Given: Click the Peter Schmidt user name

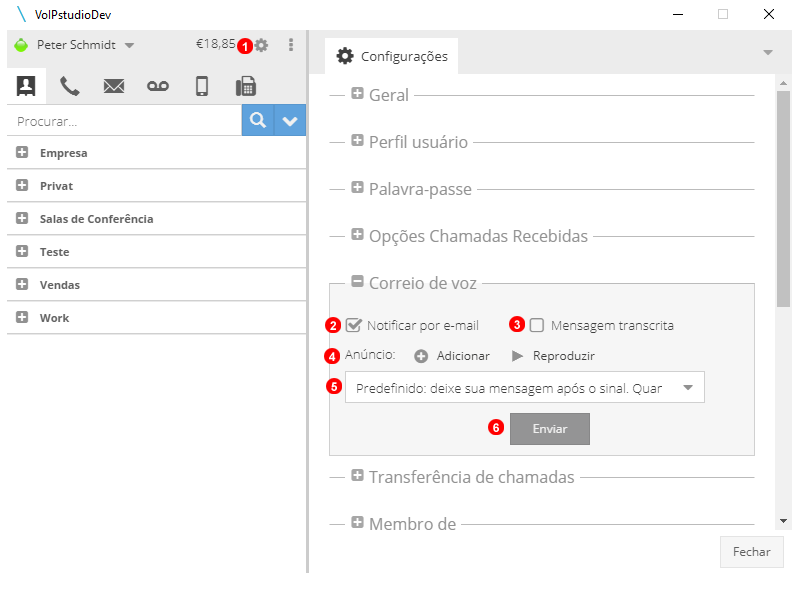Looking at the screenshot, I should (x=76, y=45).
